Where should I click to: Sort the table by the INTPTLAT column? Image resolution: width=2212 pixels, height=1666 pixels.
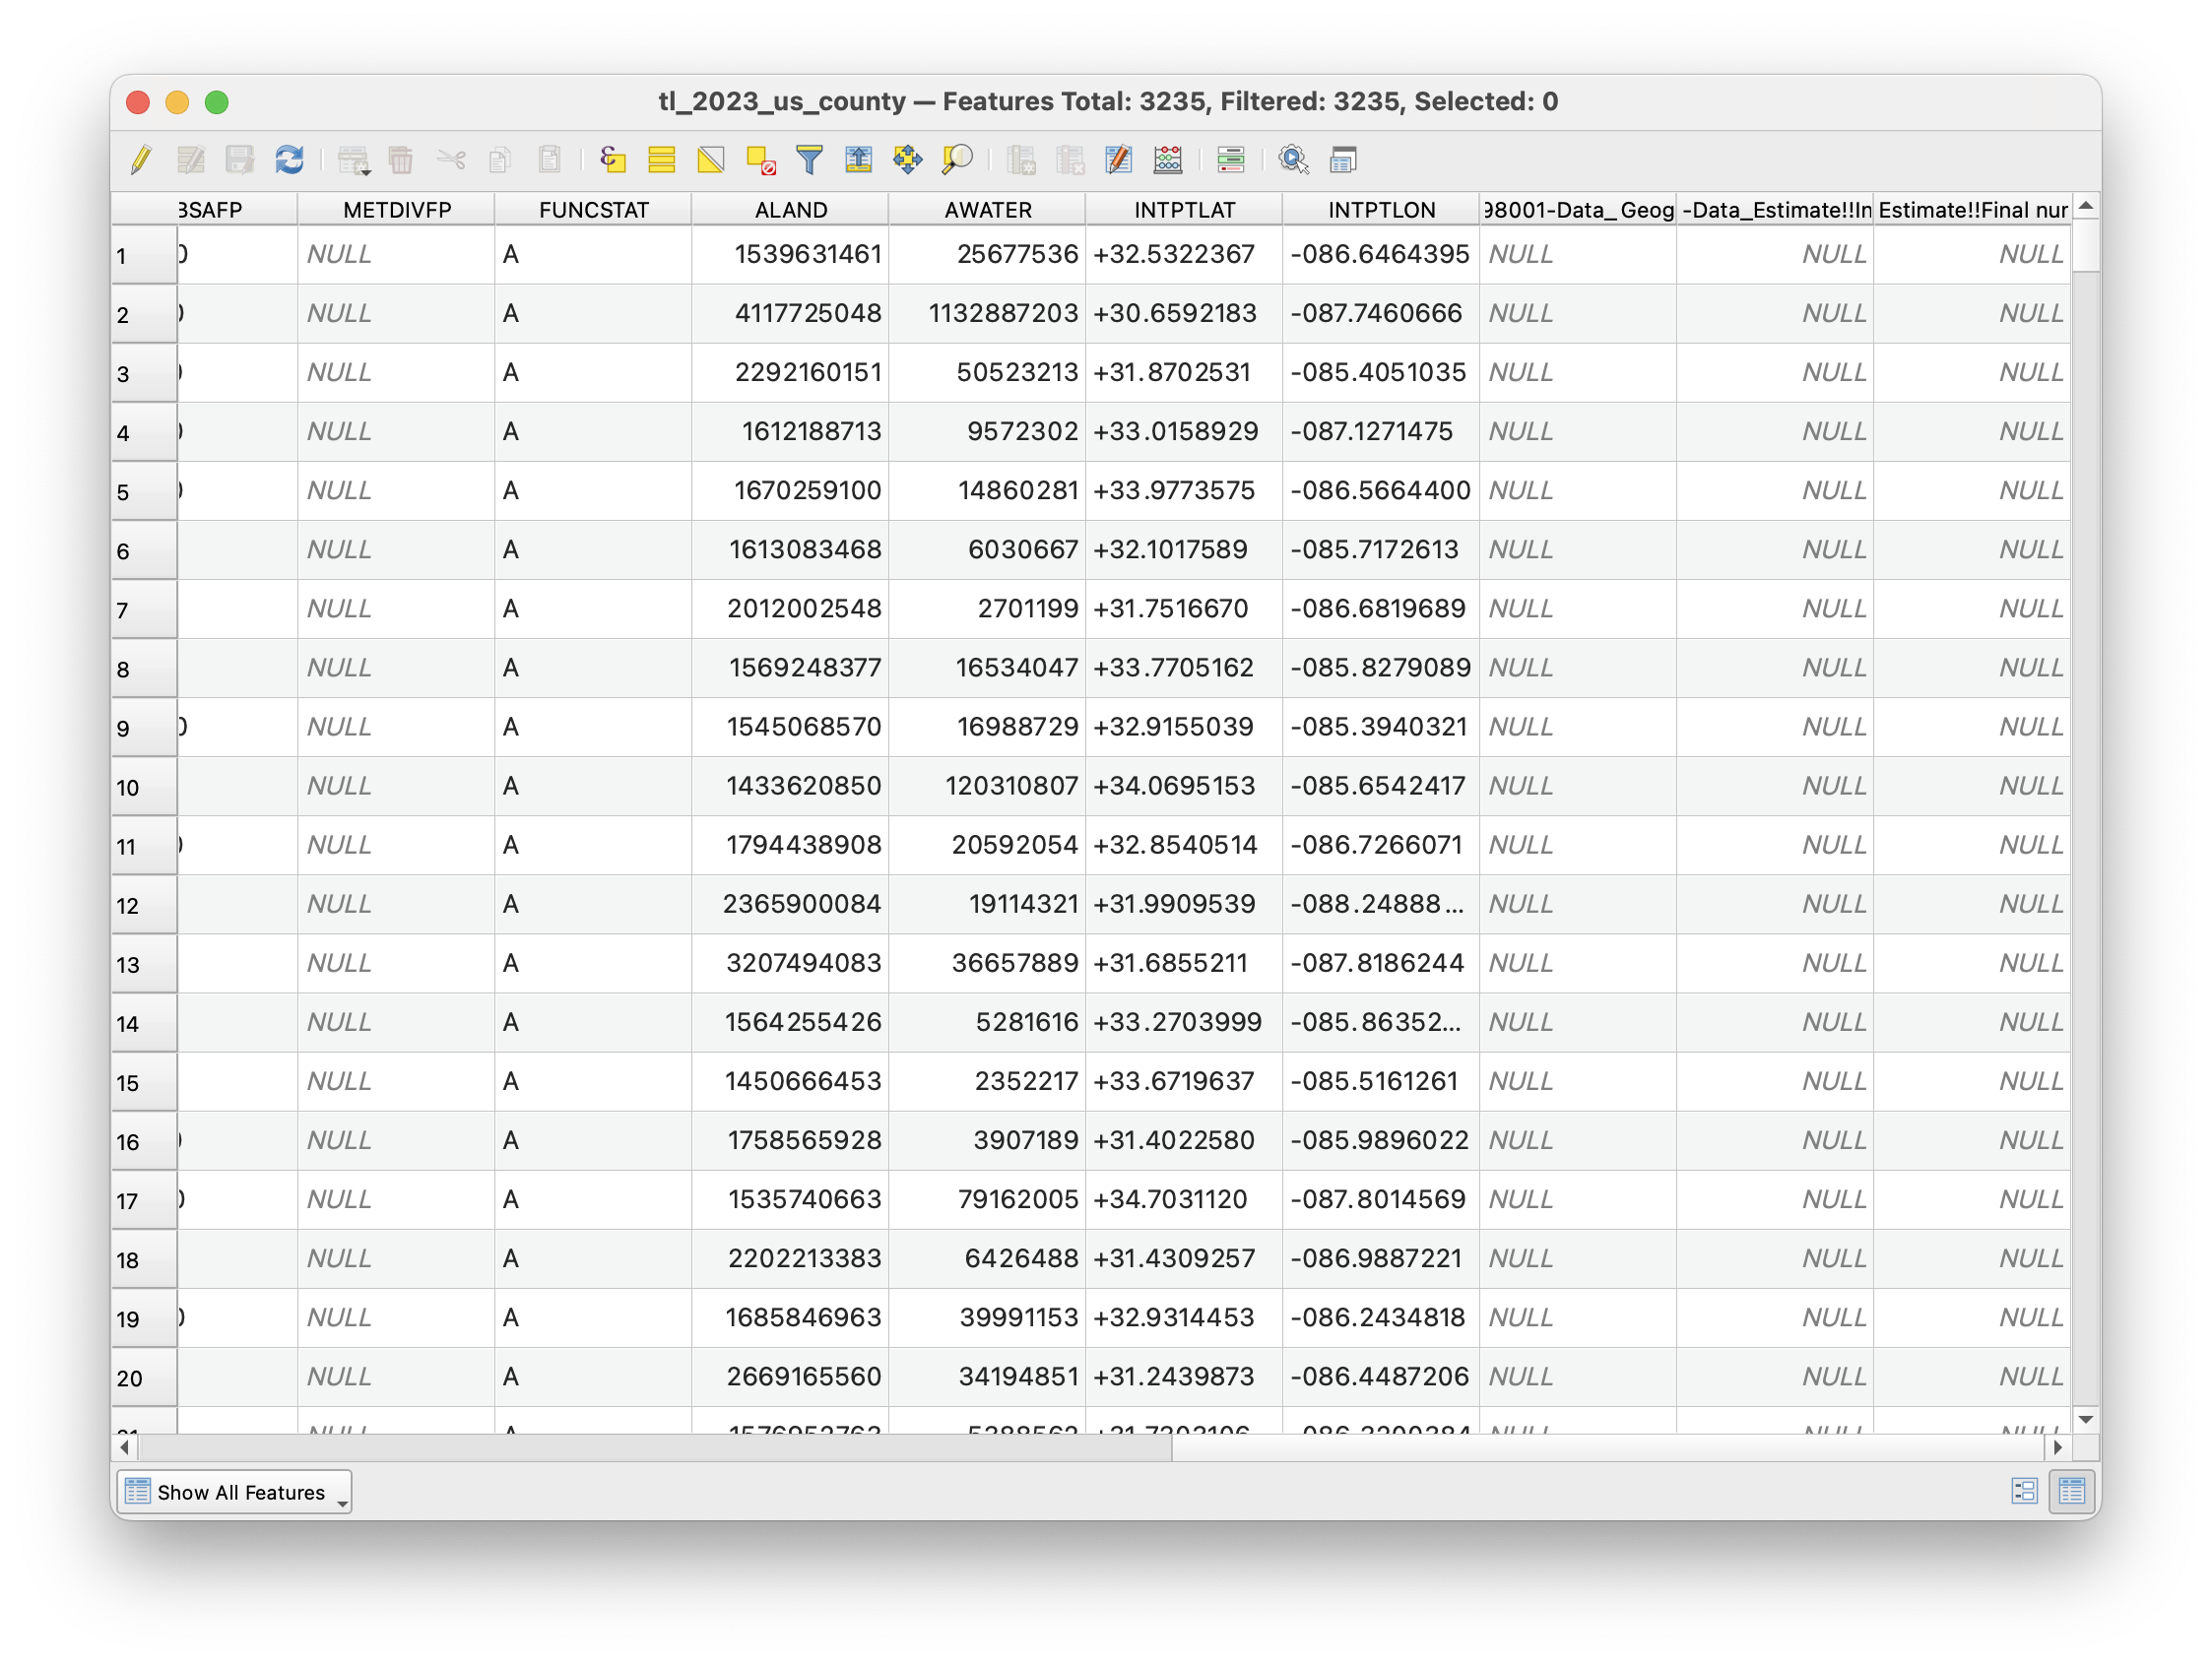coord(1184,209)
